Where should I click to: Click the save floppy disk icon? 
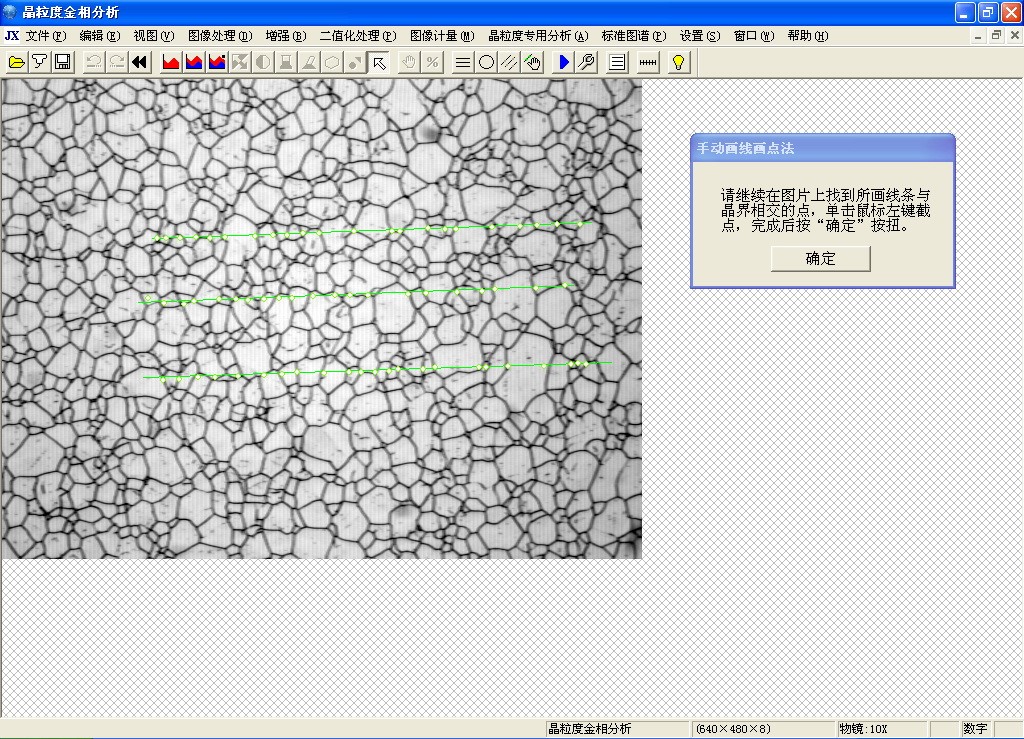(62, 62)
